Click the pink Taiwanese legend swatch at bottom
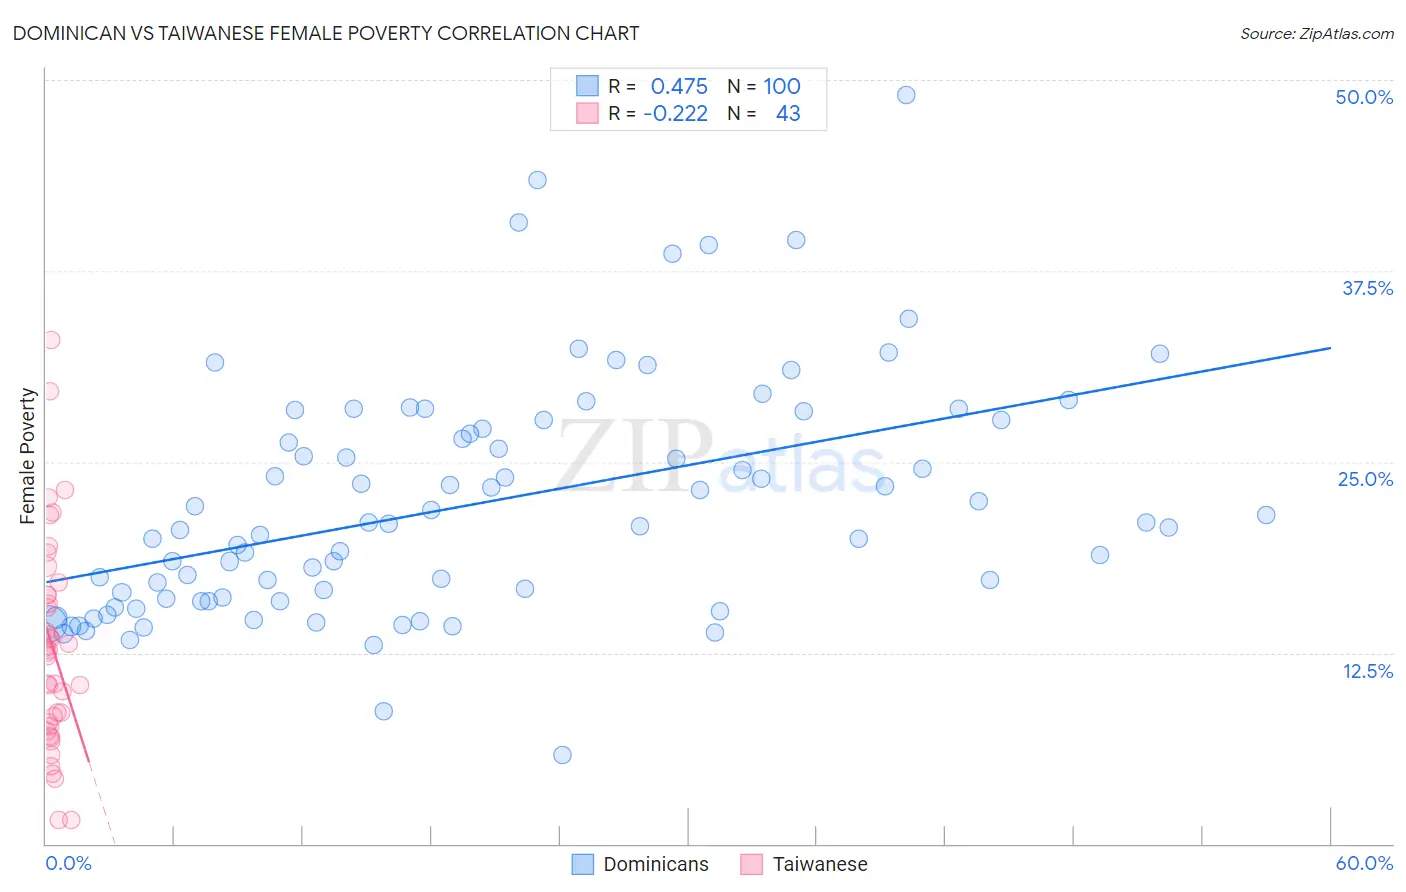Viewport: 1406px width, 892px height. click(x=752, y=864)
